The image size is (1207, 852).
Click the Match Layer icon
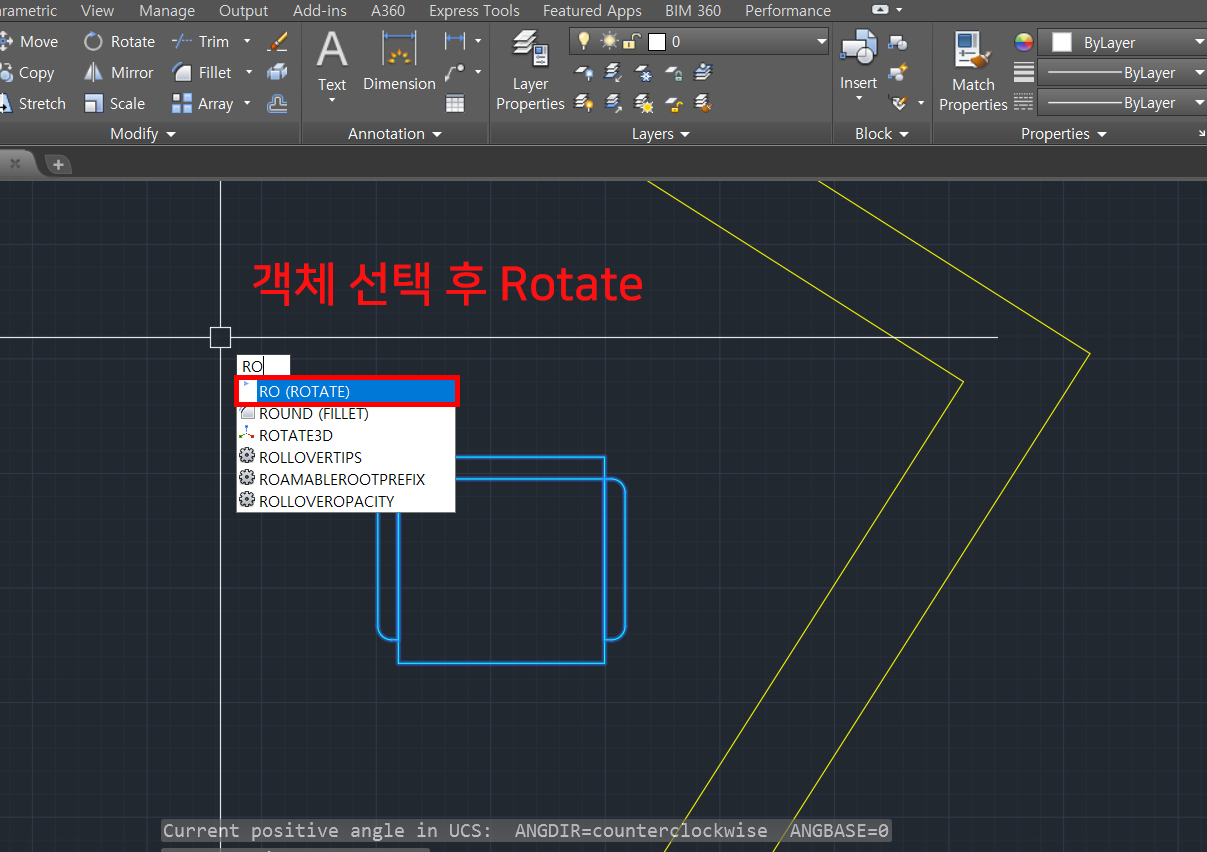pos(704,102)
